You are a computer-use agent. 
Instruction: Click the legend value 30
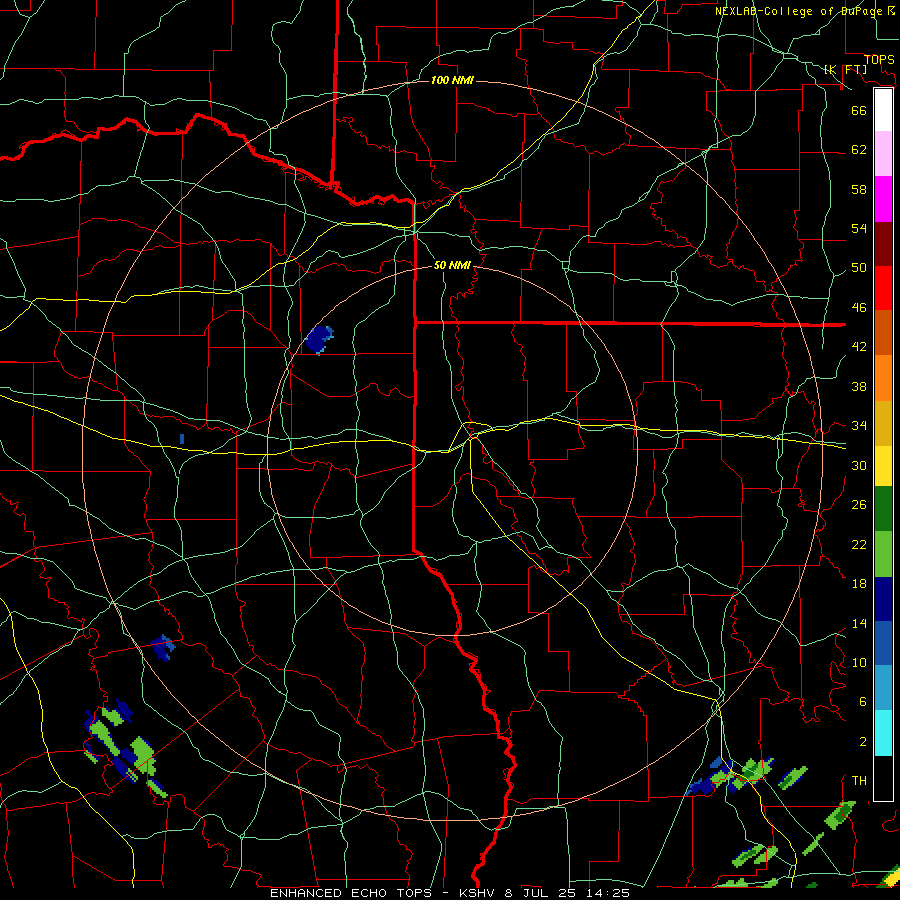click(859, 465)
